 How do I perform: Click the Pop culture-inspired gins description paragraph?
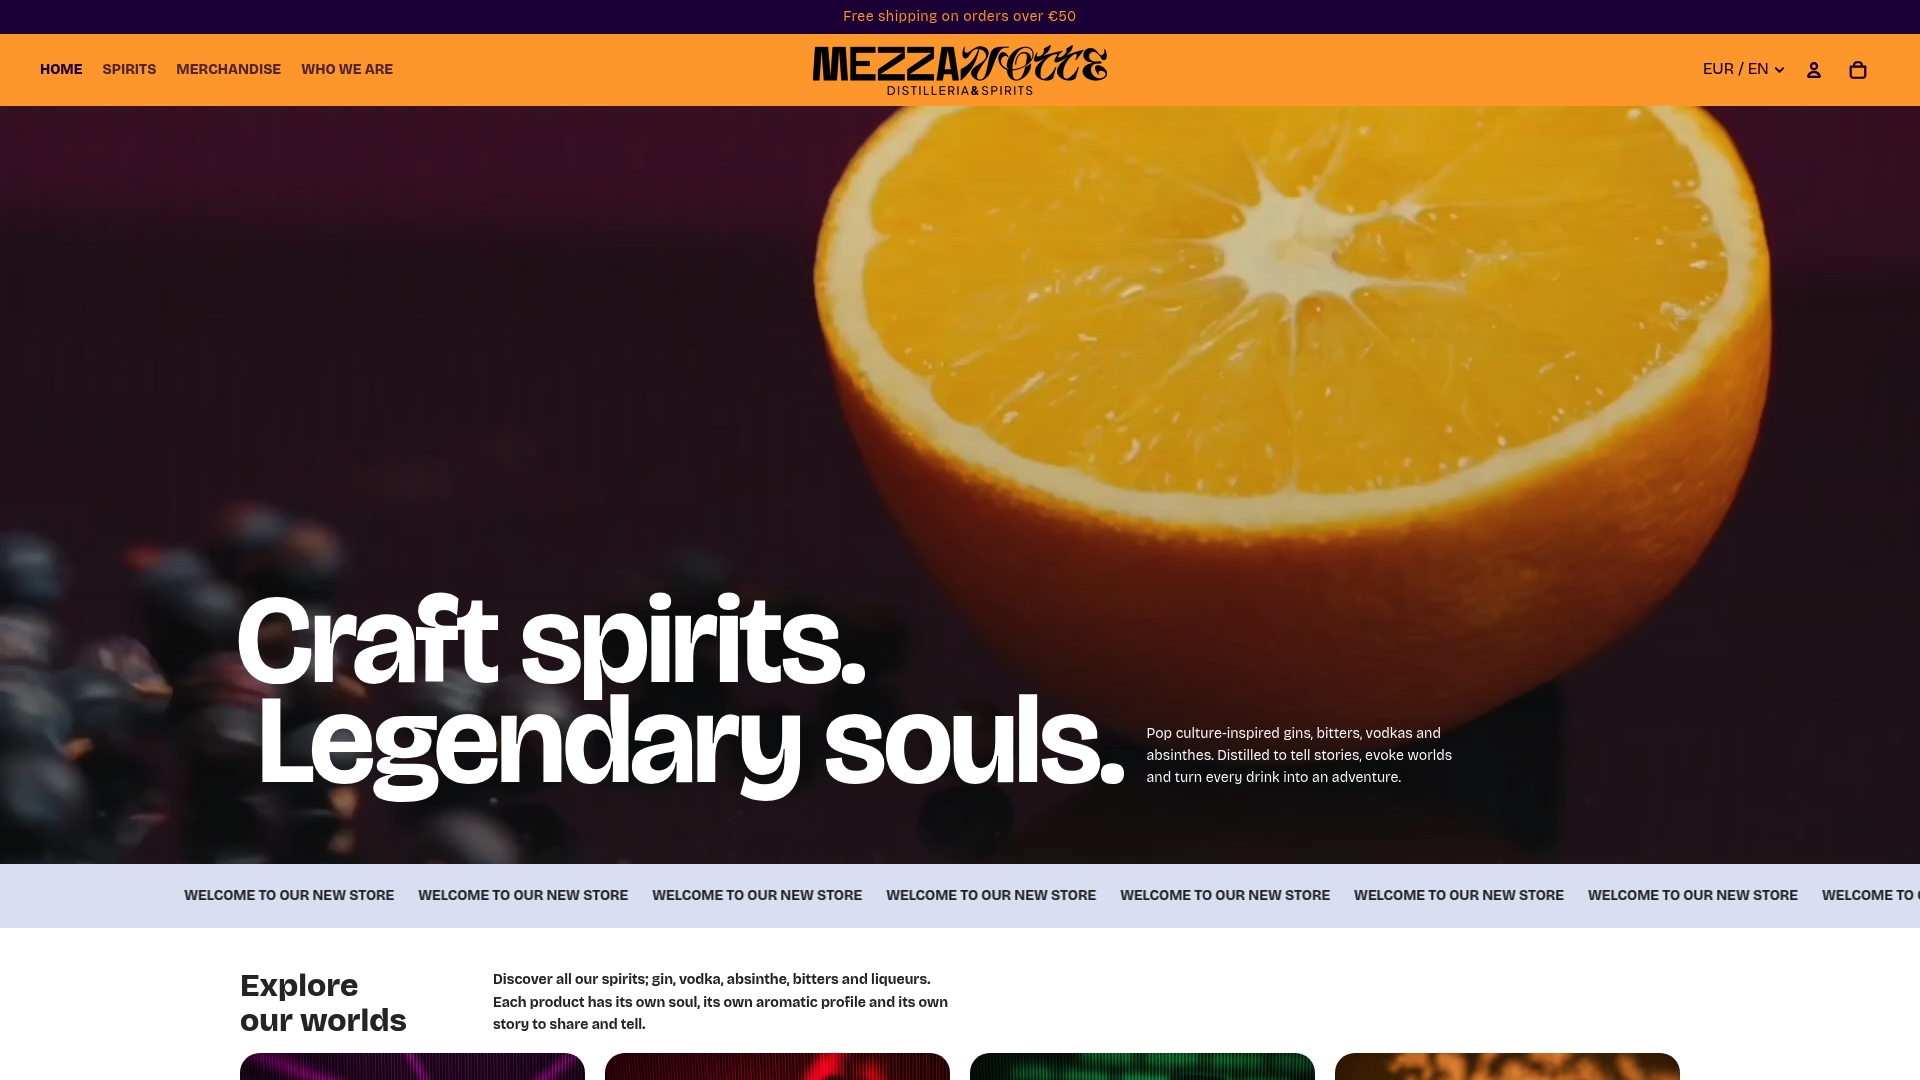[x=1299, y=755]
